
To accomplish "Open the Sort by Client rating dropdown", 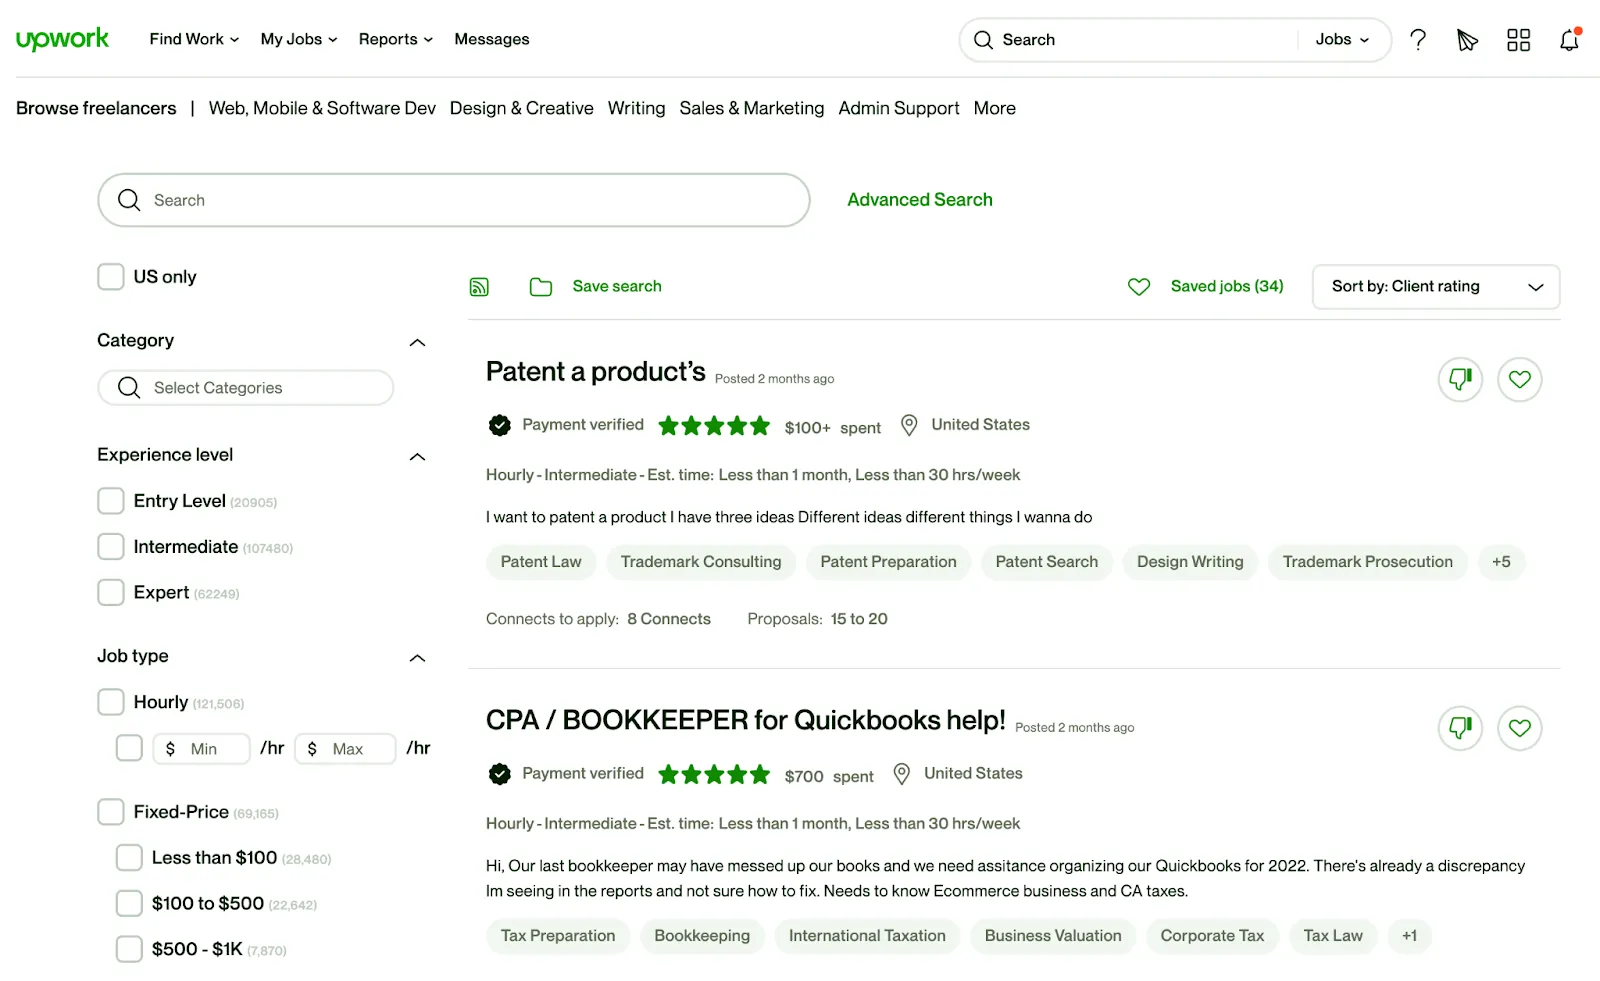I will (1436, 287).
